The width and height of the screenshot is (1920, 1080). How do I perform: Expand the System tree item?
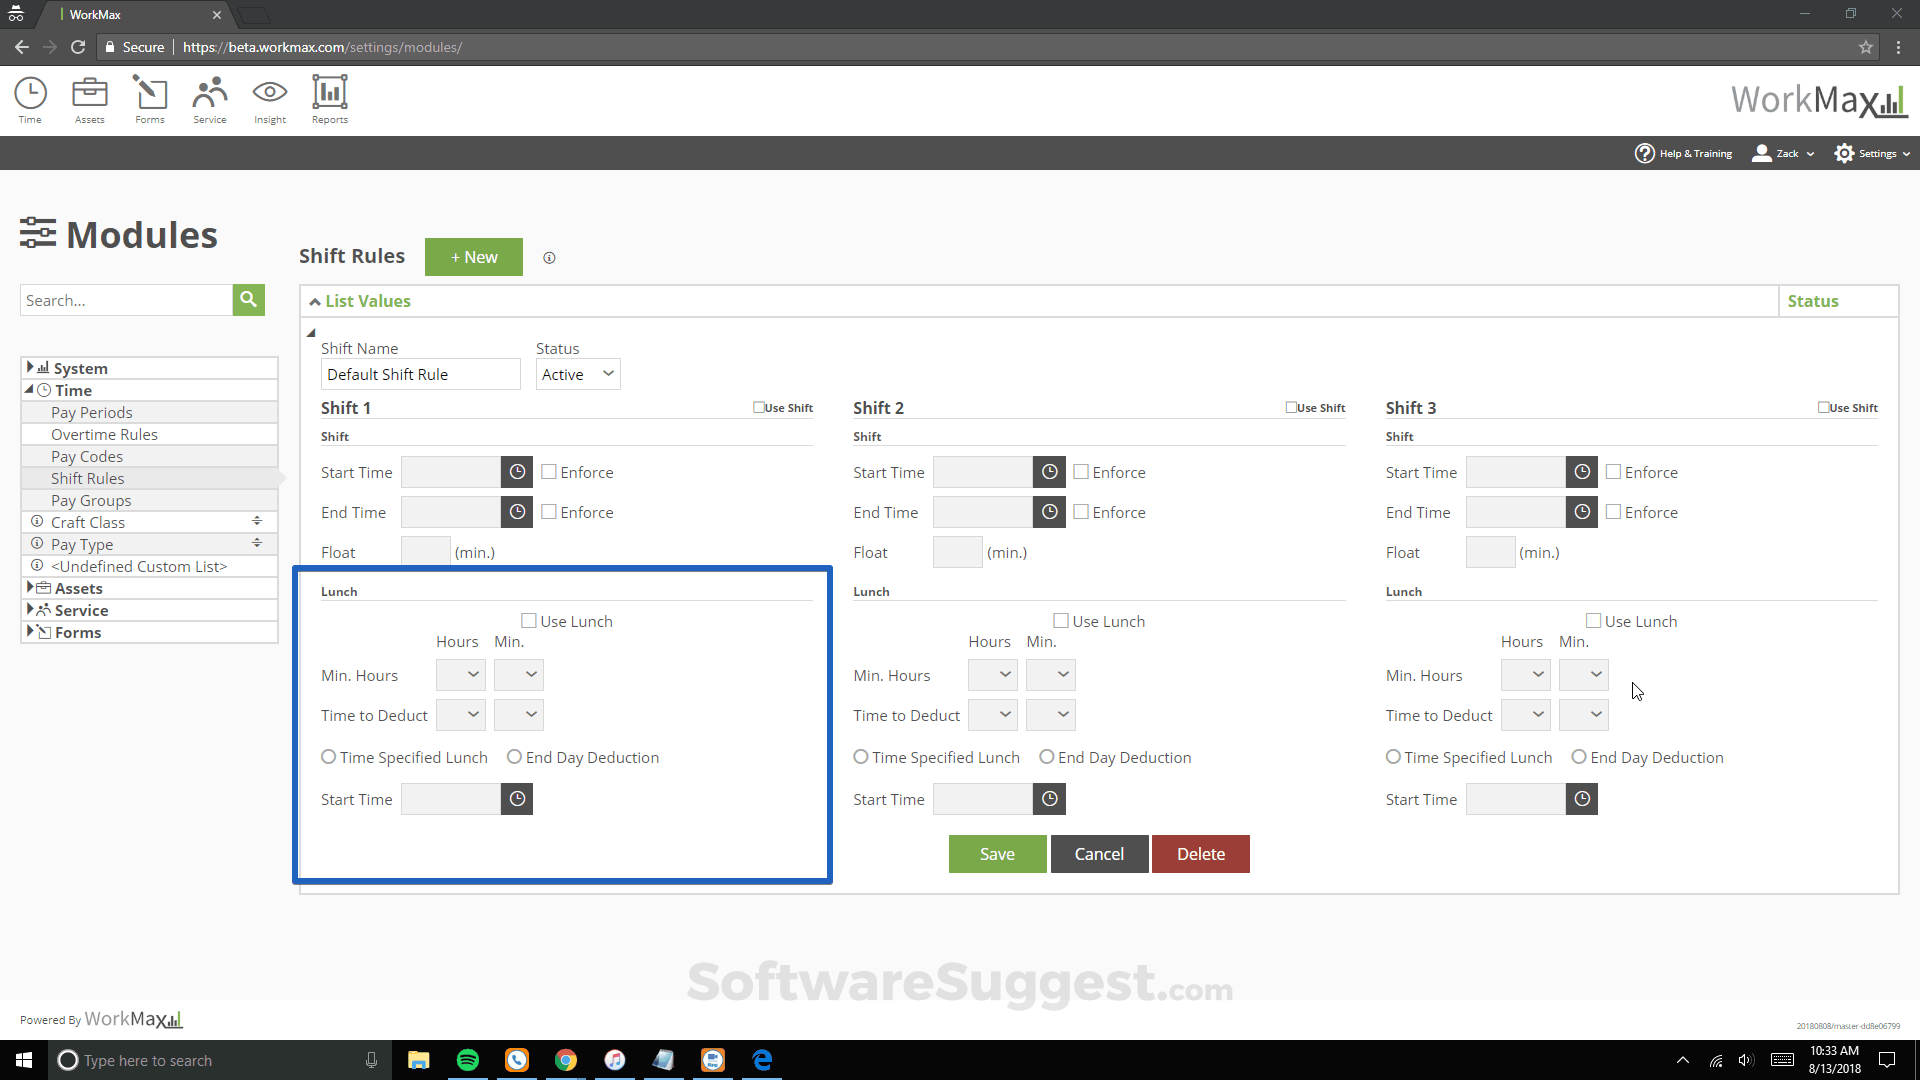32,367
